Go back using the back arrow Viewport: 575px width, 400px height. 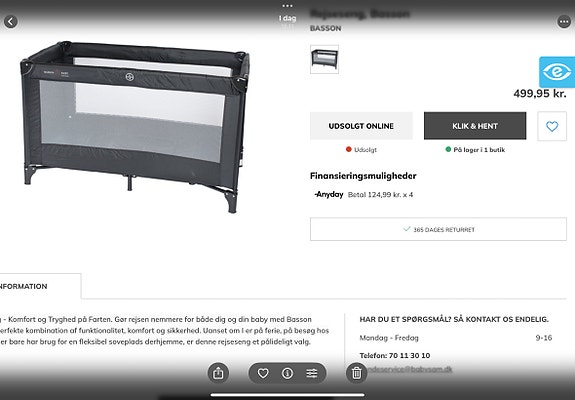click(x=11, y=22)
